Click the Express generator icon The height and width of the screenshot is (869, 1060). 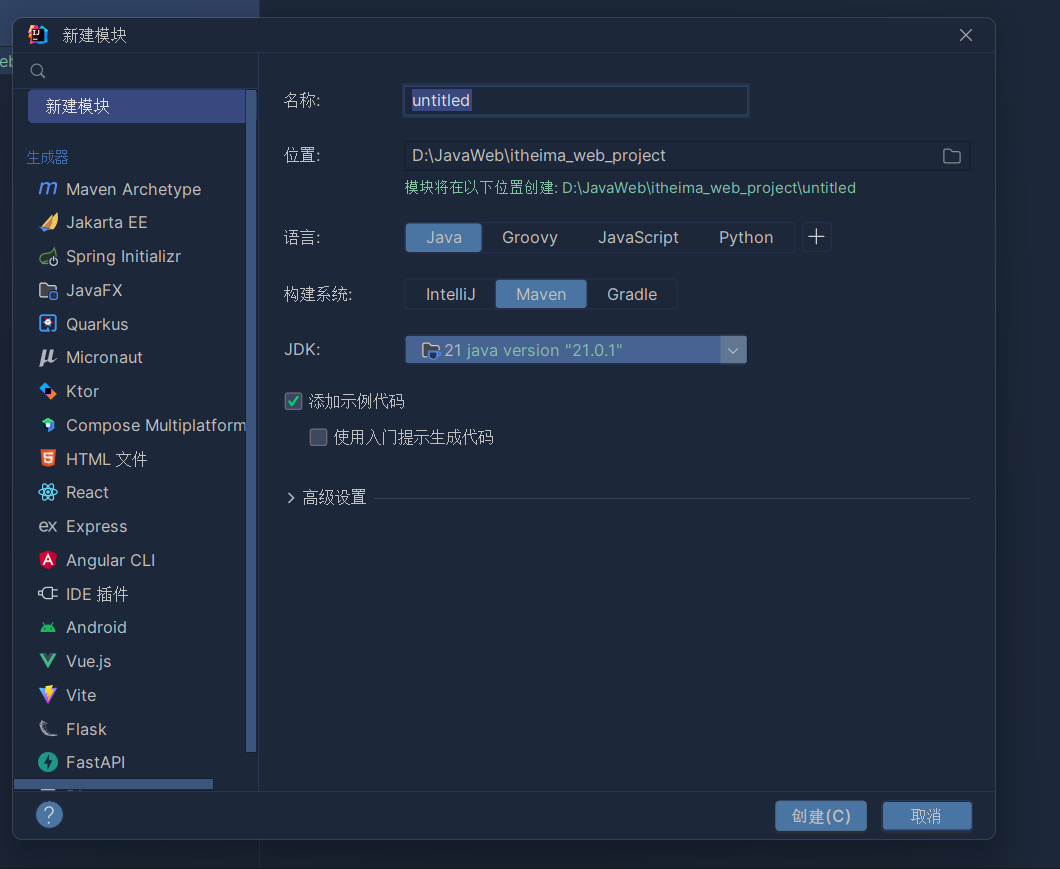click(48, 526)
